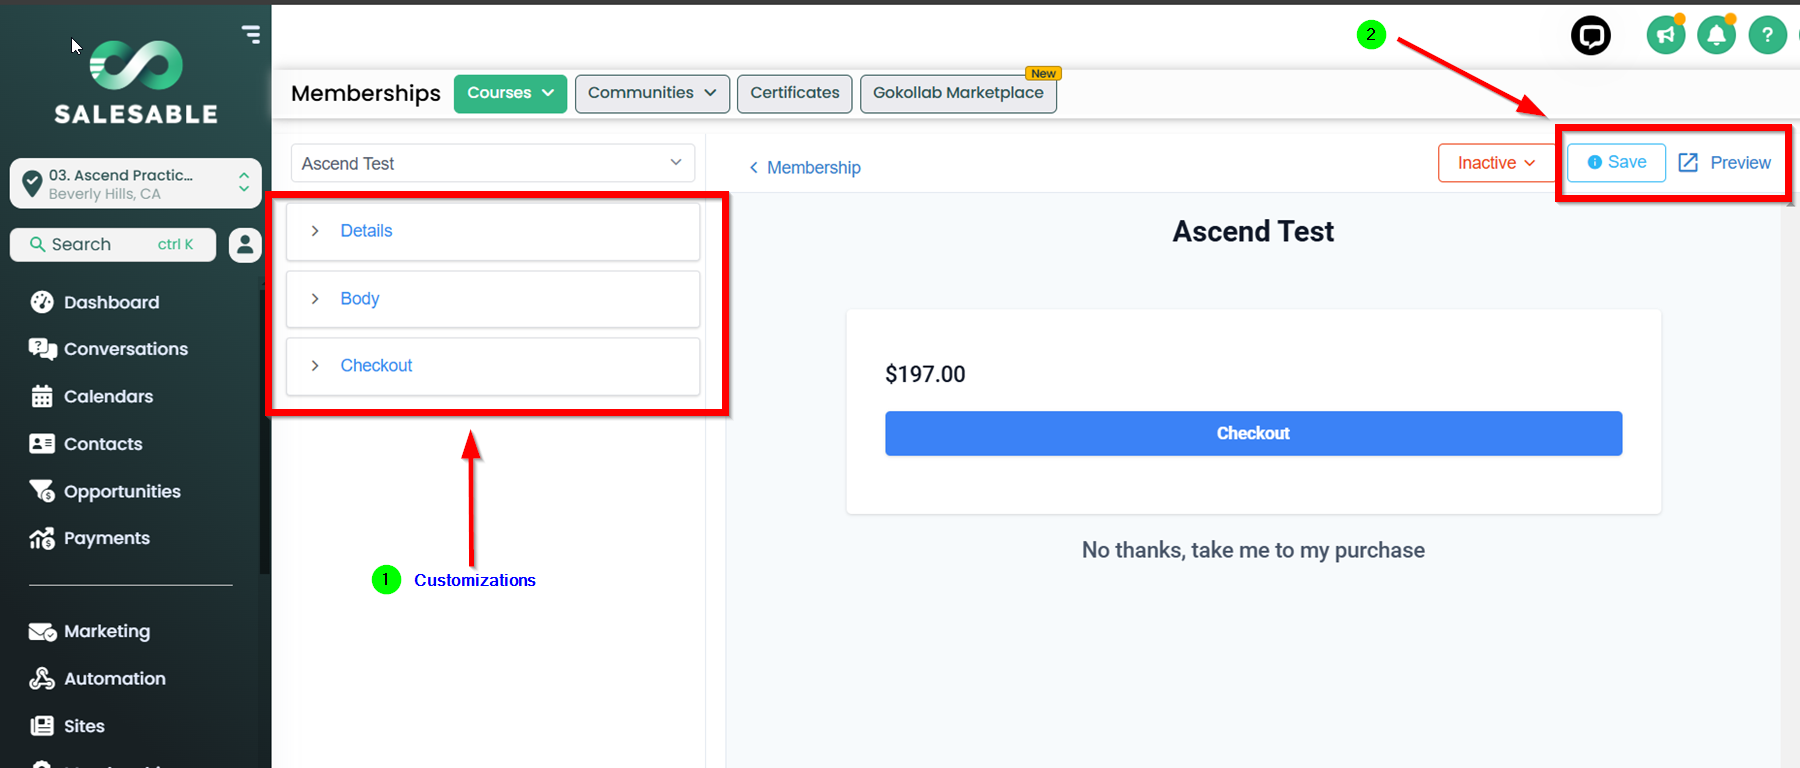Viewport: 1800px width, 768px height.
Task: Open the Gokollab Marketplace tab
Action: 958,93
